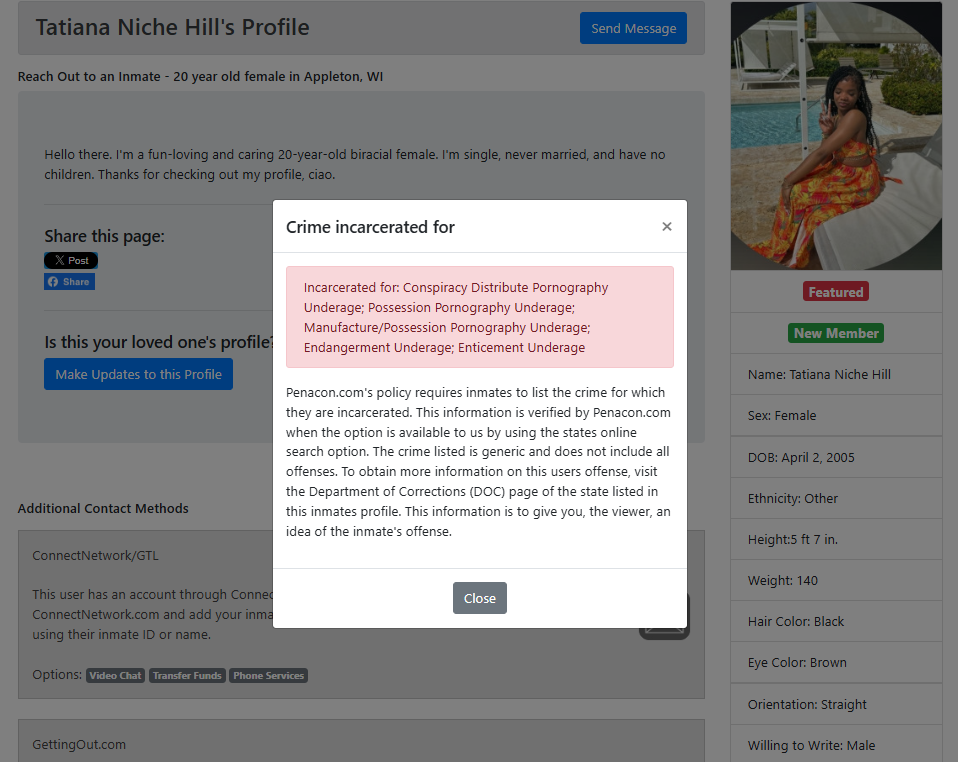Screen dimensions: 958x762
Task: Click the 'Hello there' bio paragraph
Action: click(x=355, y=164)
